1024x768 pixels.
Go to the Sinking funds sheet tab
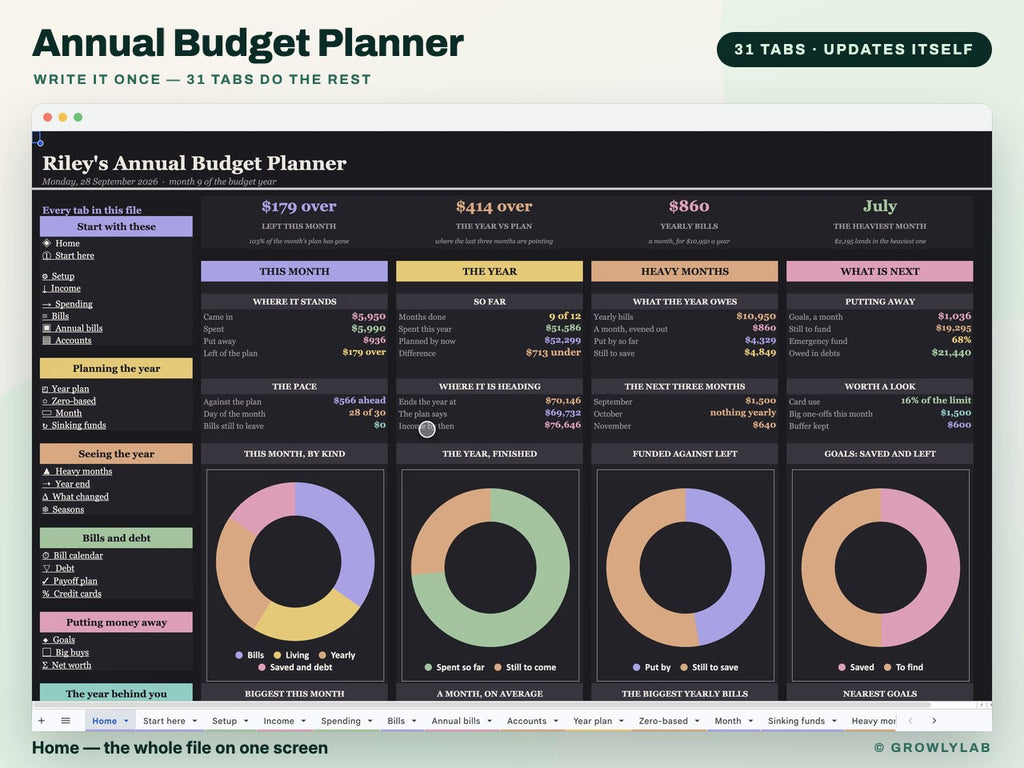point(796,720)
